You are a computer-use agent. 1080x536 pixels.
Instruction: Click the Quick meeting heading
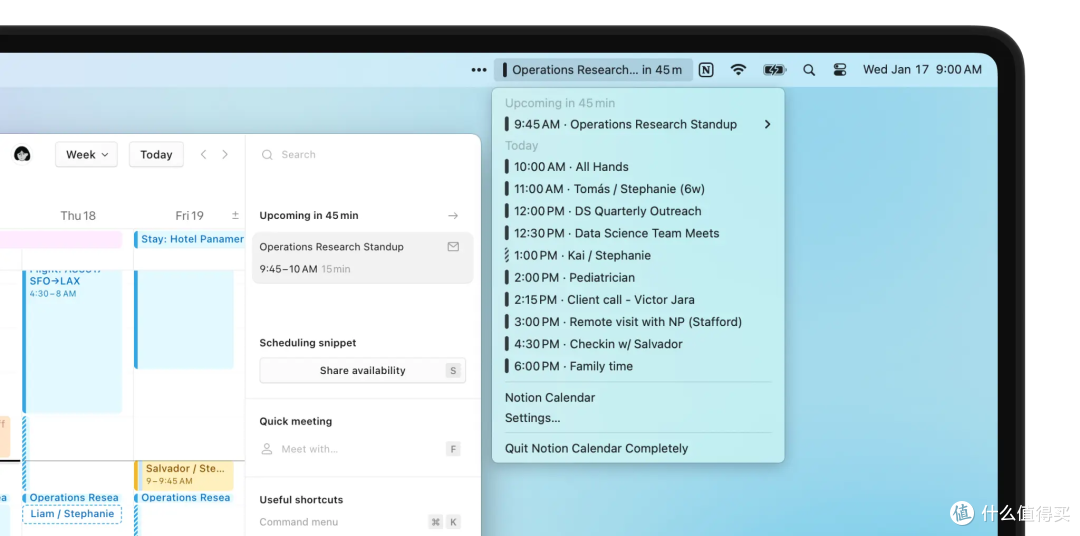[295, 421]
